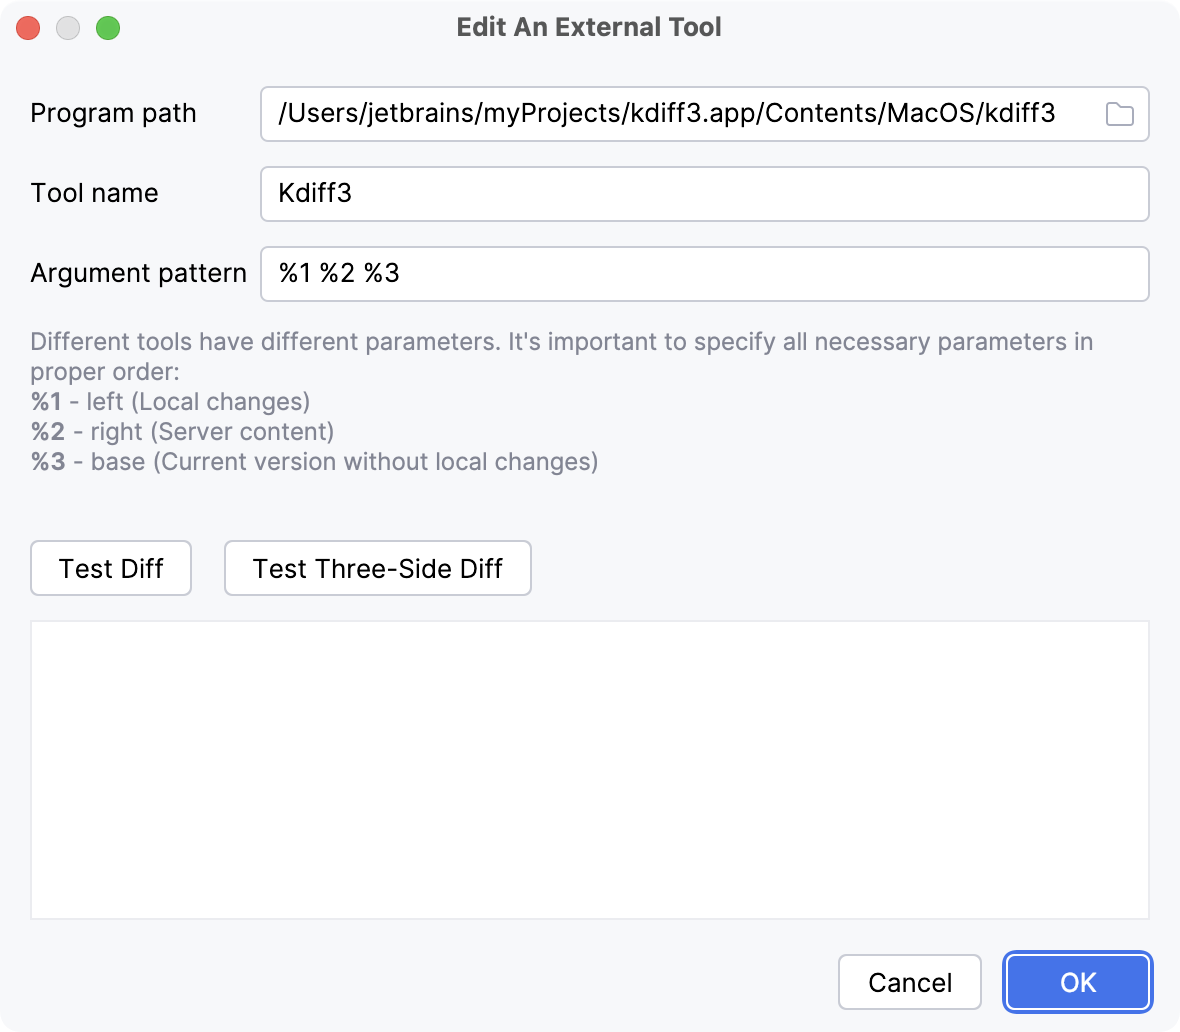Run the Test Three-Side Diff check
The width and height of the screenshot is (1180, 1032).
click(x=377, y=568)
